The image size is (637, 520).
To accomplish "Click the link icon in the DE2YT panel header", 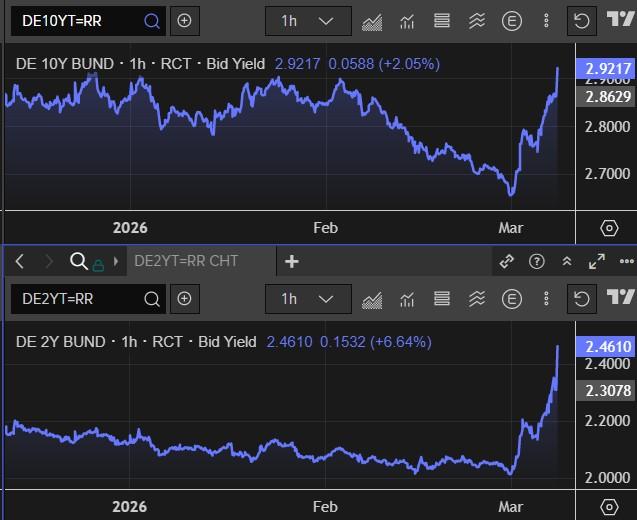I will 507,262.
